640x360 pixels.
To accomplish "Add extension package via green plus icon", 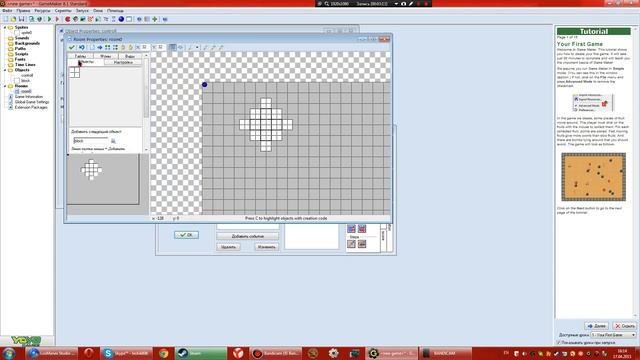I will click(155, 19).
